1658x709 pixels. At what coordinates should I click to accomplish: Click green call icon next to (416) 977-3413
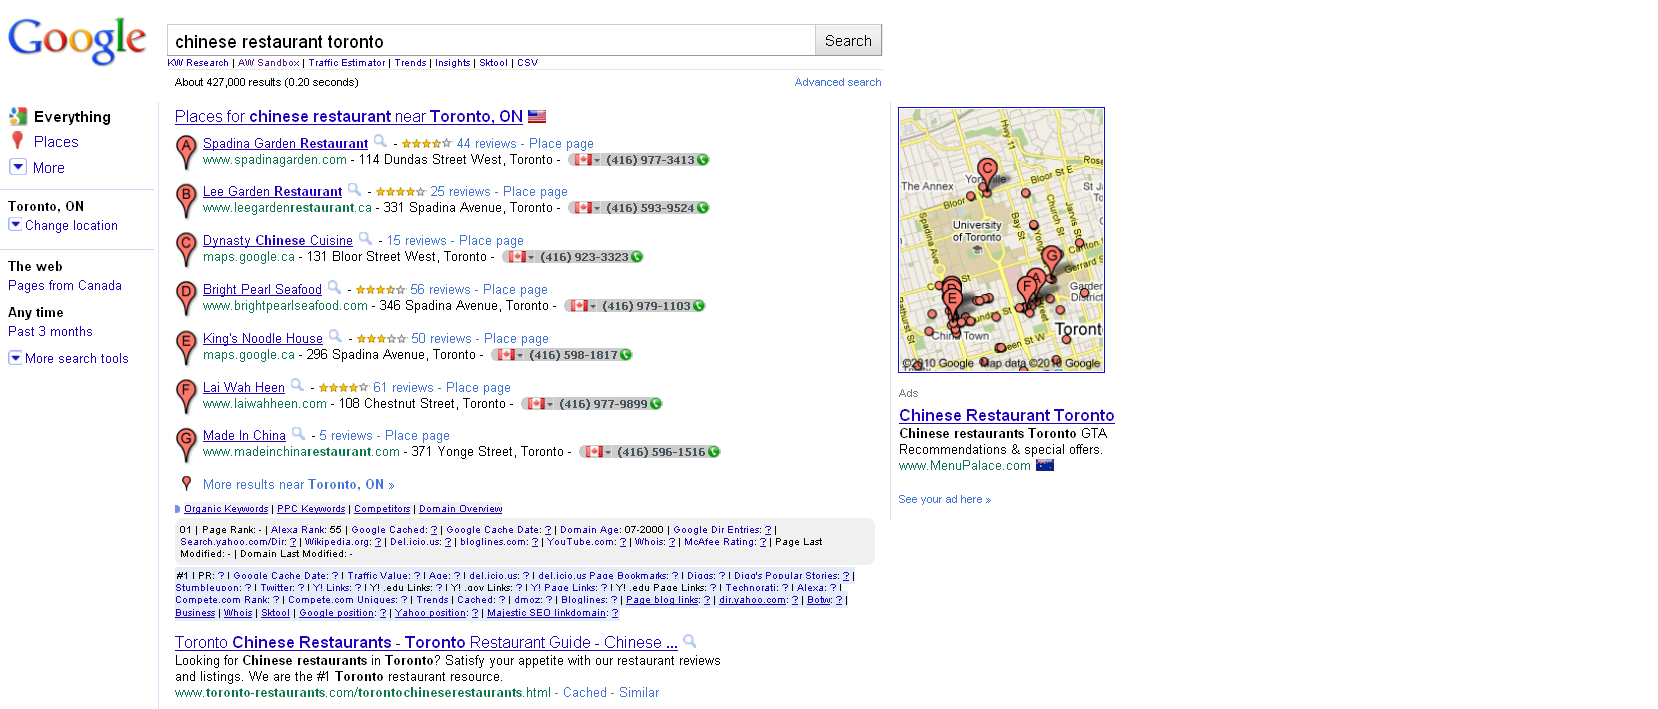coord(703,160)
